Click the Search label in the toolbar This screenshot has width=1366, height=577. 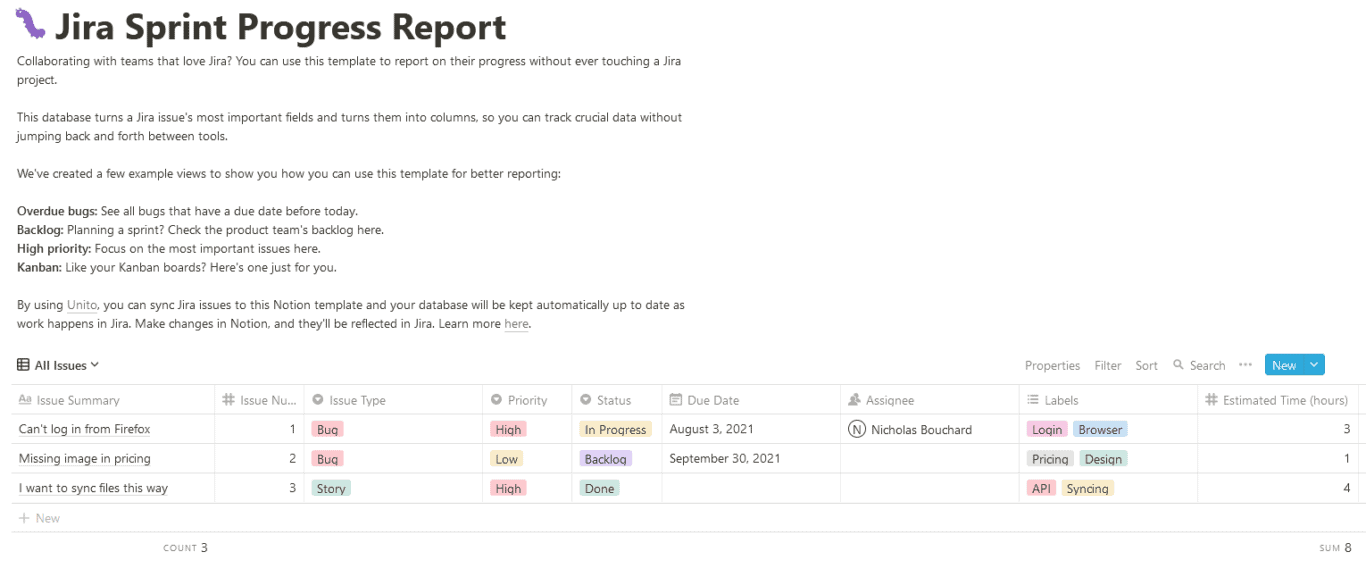click(x=1207, y=365)
